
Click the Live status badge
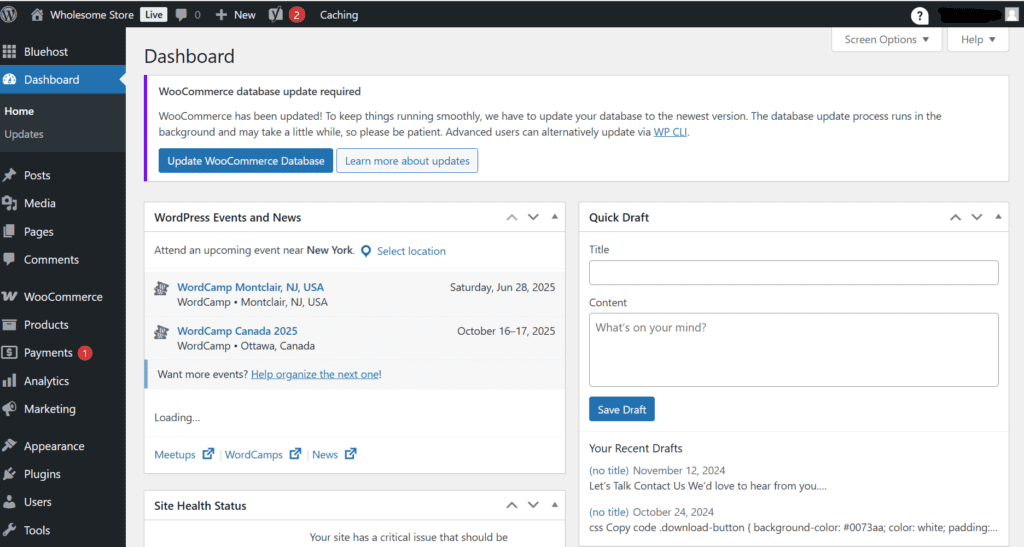(x=153, y=14)
